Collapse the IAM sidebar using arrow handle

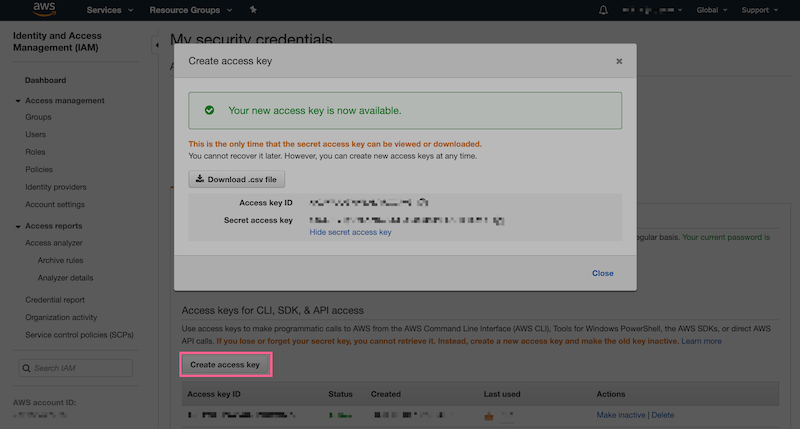tap(157, 45)
